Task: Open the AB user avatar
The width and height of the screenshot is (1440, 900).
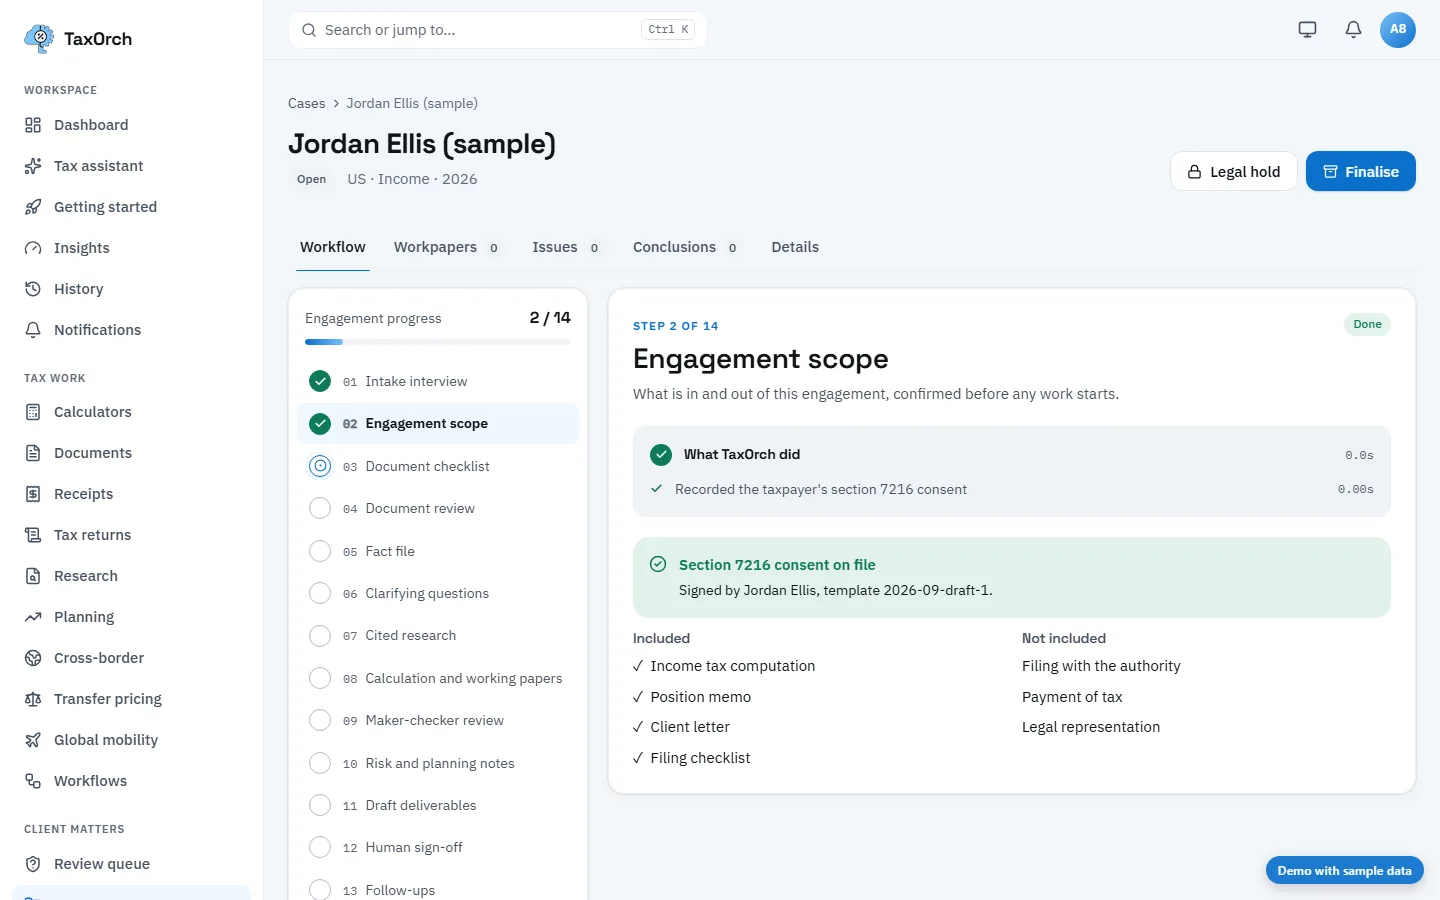Action: [1398, 29]
